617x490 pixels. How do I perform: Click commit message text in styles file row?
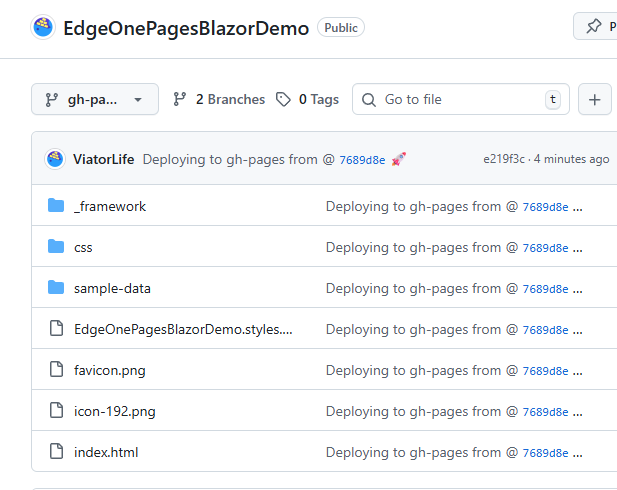pyautogui.click(x=422, y=329)
